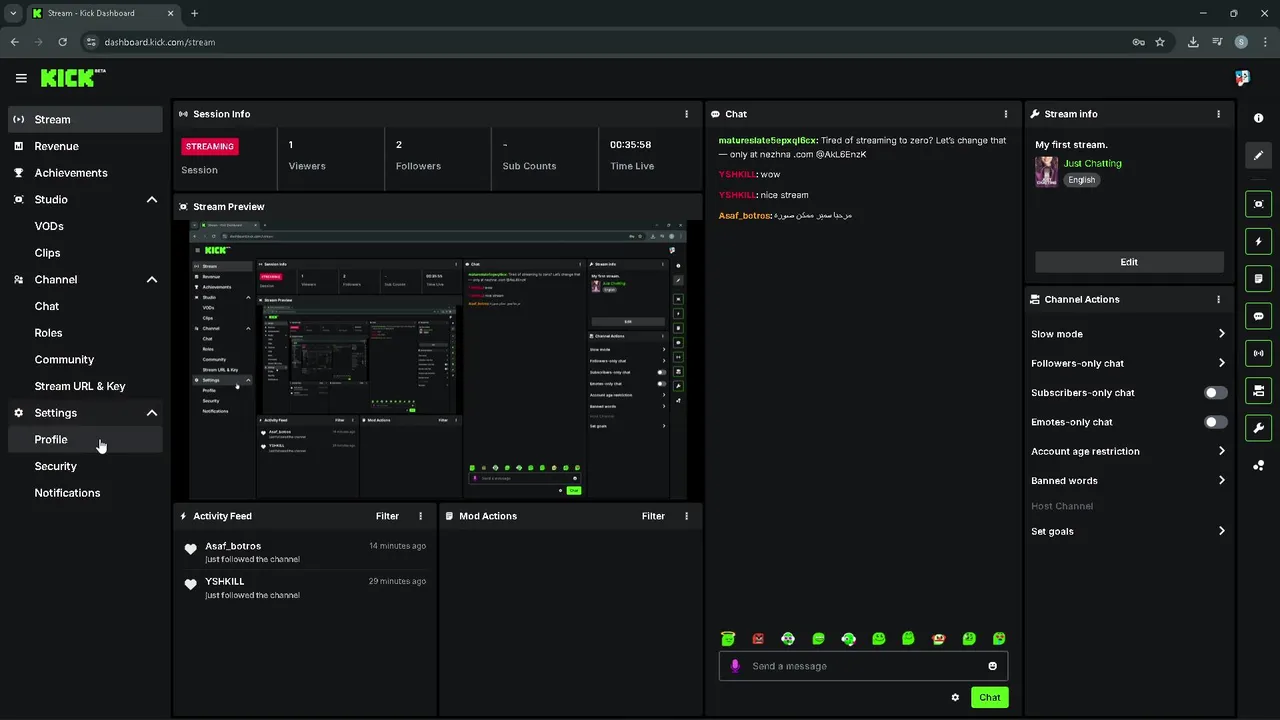Go to Clips under Studio
This screenshot has width=1280, height=720.
[85, 253]
